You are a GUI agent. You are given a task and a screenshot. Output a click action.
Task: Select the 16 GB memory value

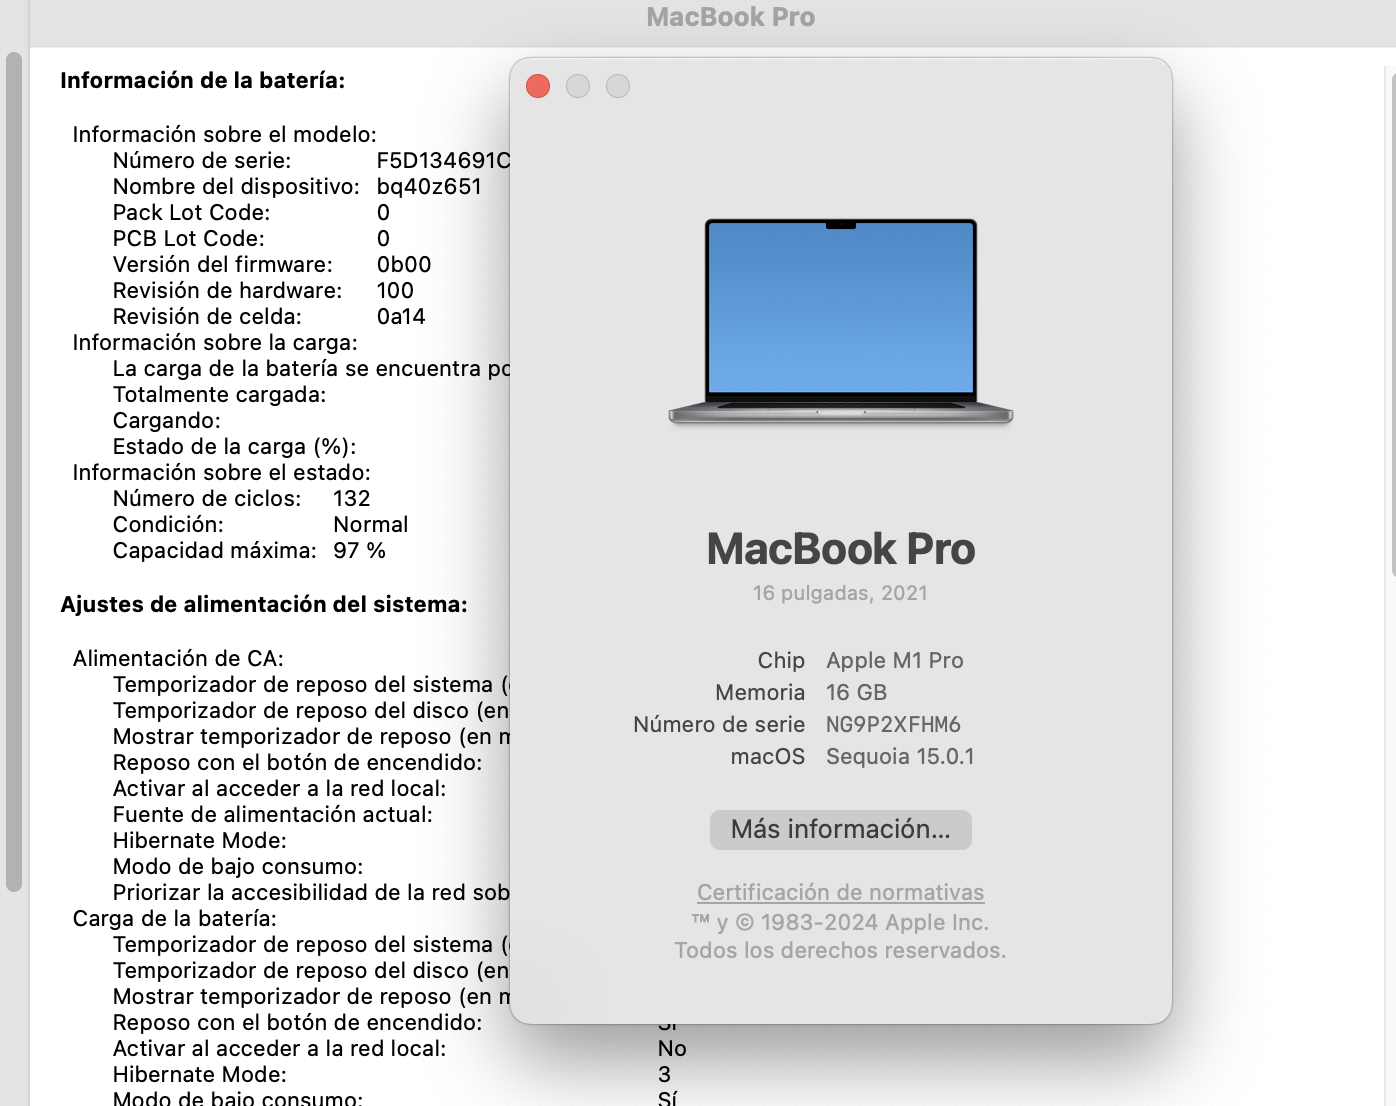click(857, 692)
